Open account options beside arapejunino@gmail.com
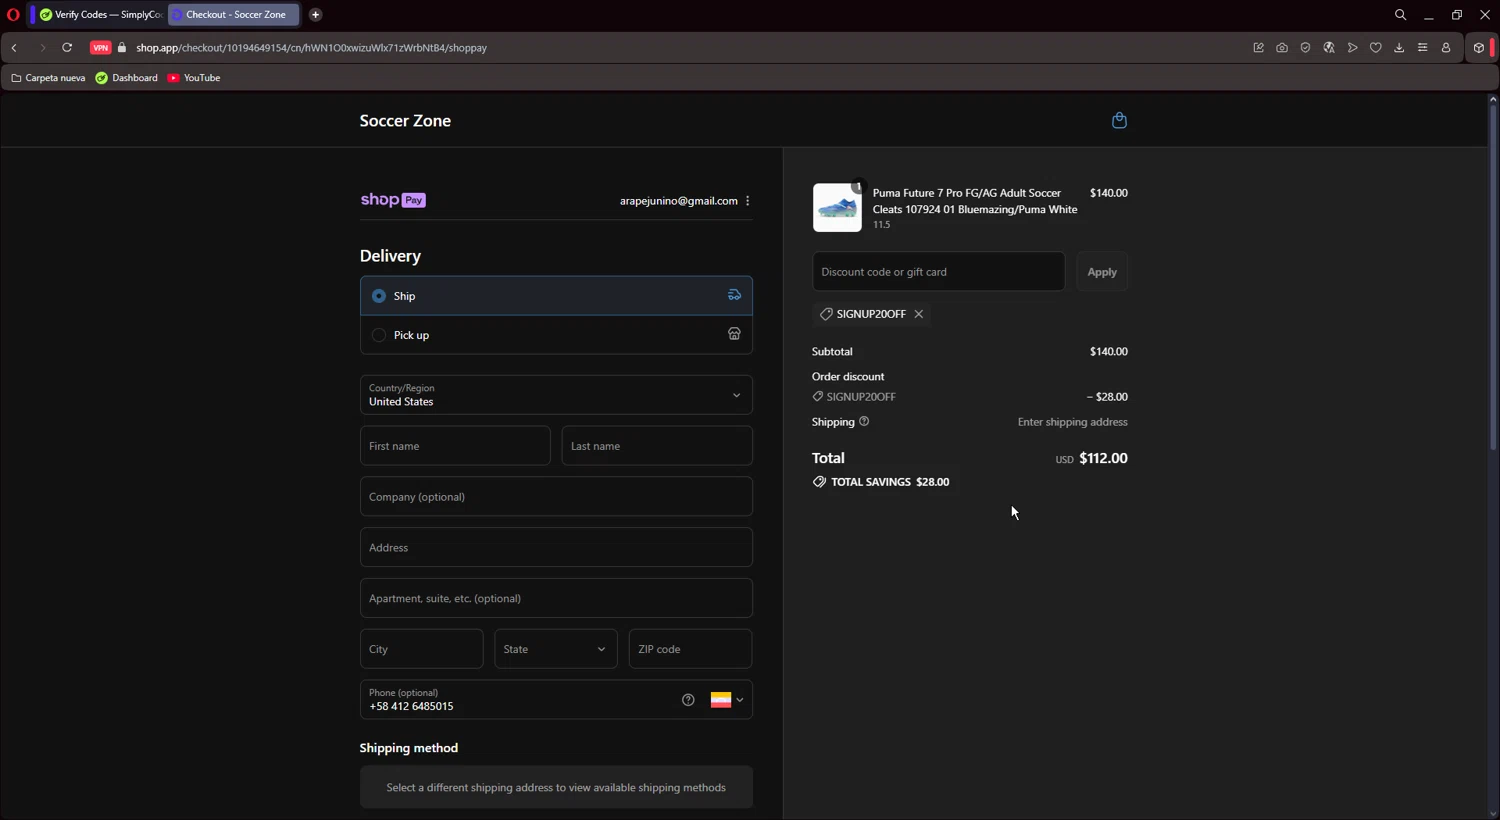This screenshot has height=820, width=1500. tap(748, 201)
